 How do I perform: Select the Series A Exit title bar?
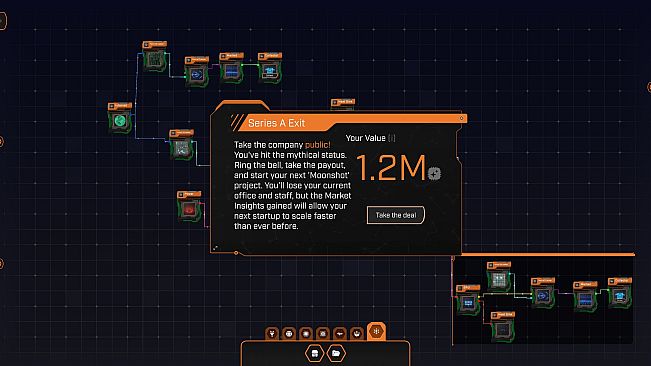(353, 122)
